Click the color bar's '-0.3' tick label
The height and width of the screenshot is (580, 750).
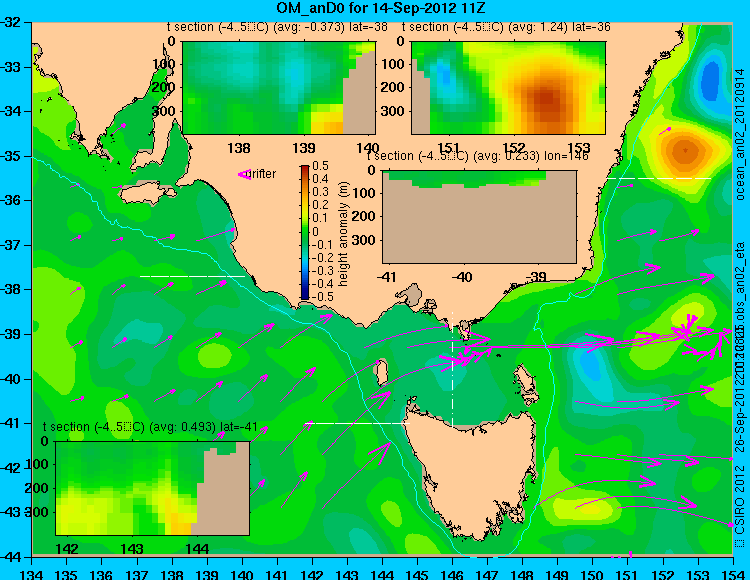pos(322,271)
